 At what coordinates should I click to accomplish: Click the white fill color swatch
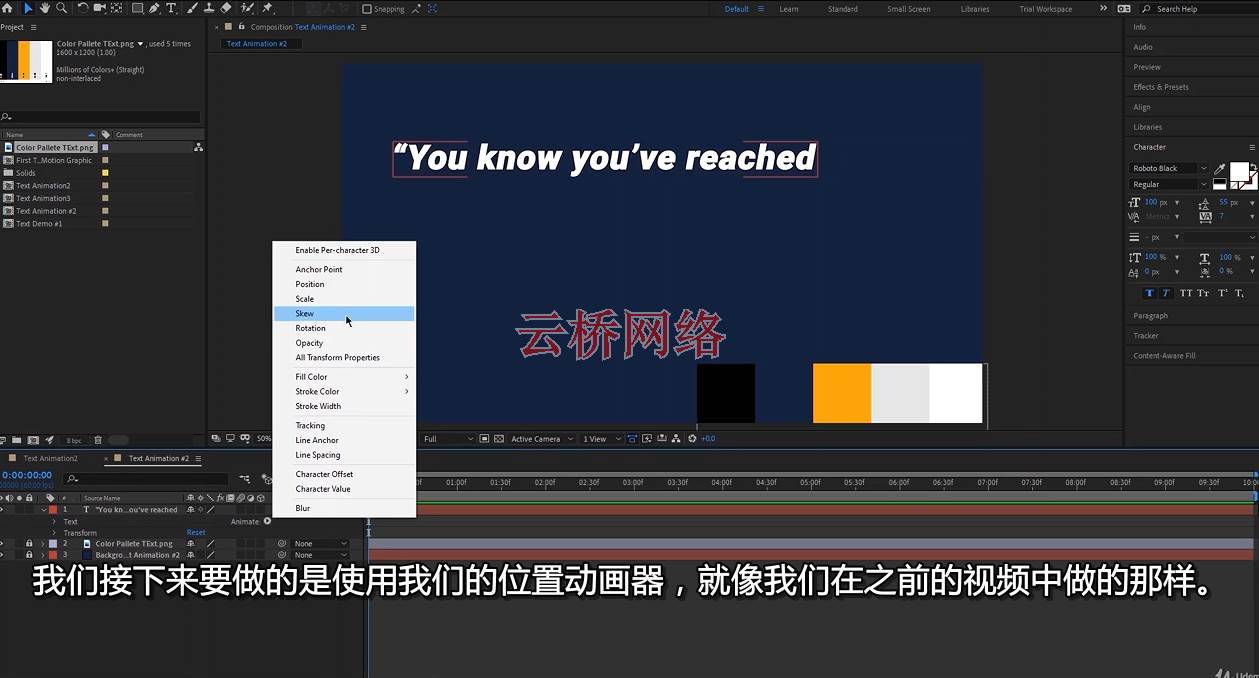pos(1238,171)
